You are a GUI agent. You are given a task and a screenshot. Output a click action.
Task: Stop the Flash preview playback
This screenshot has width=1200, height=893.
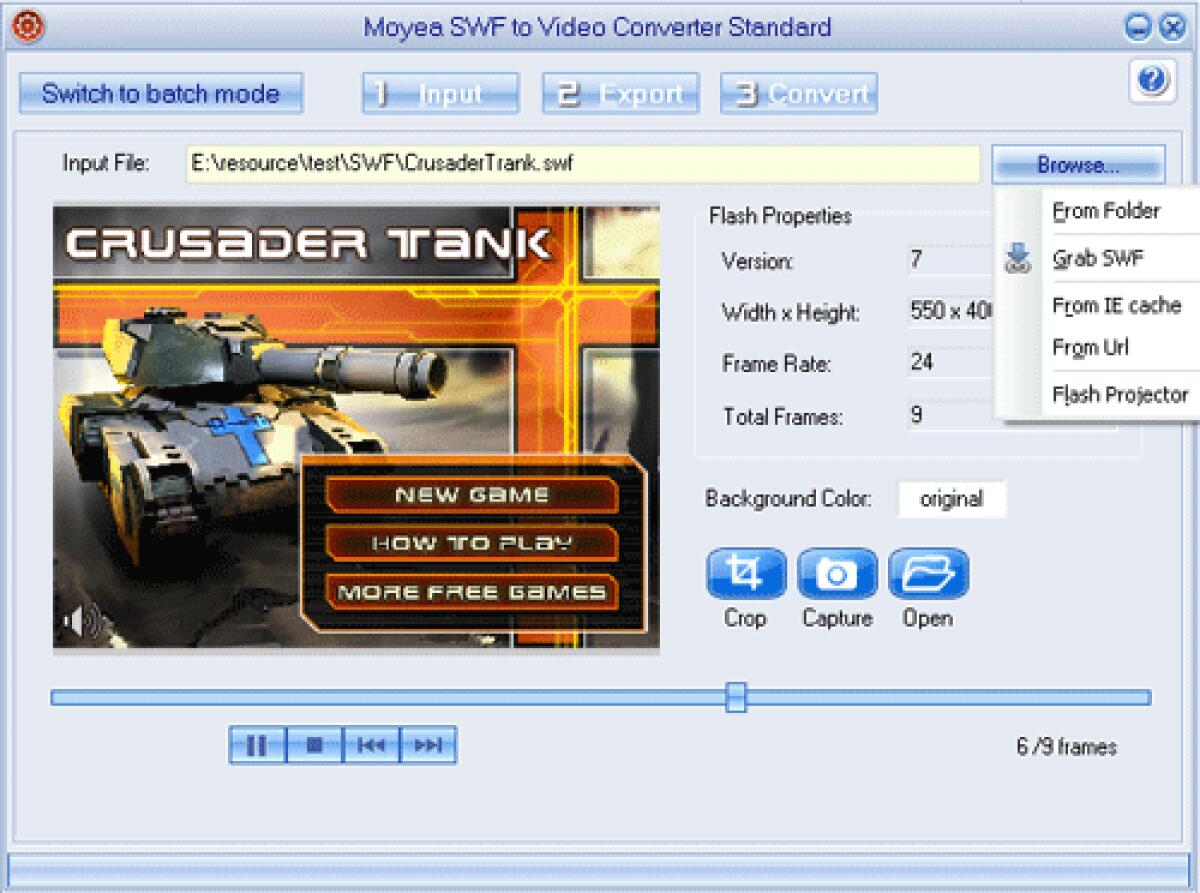(314, 744)
